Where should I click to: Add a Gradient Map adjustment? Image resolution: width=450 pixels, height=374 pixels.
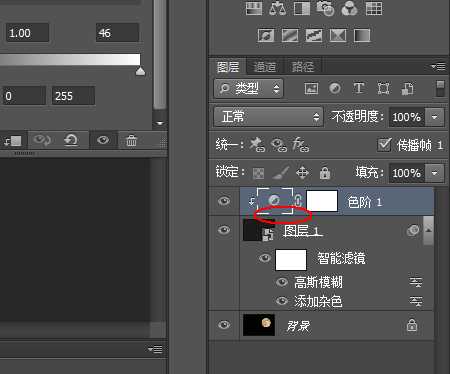[x=362, y=35]
